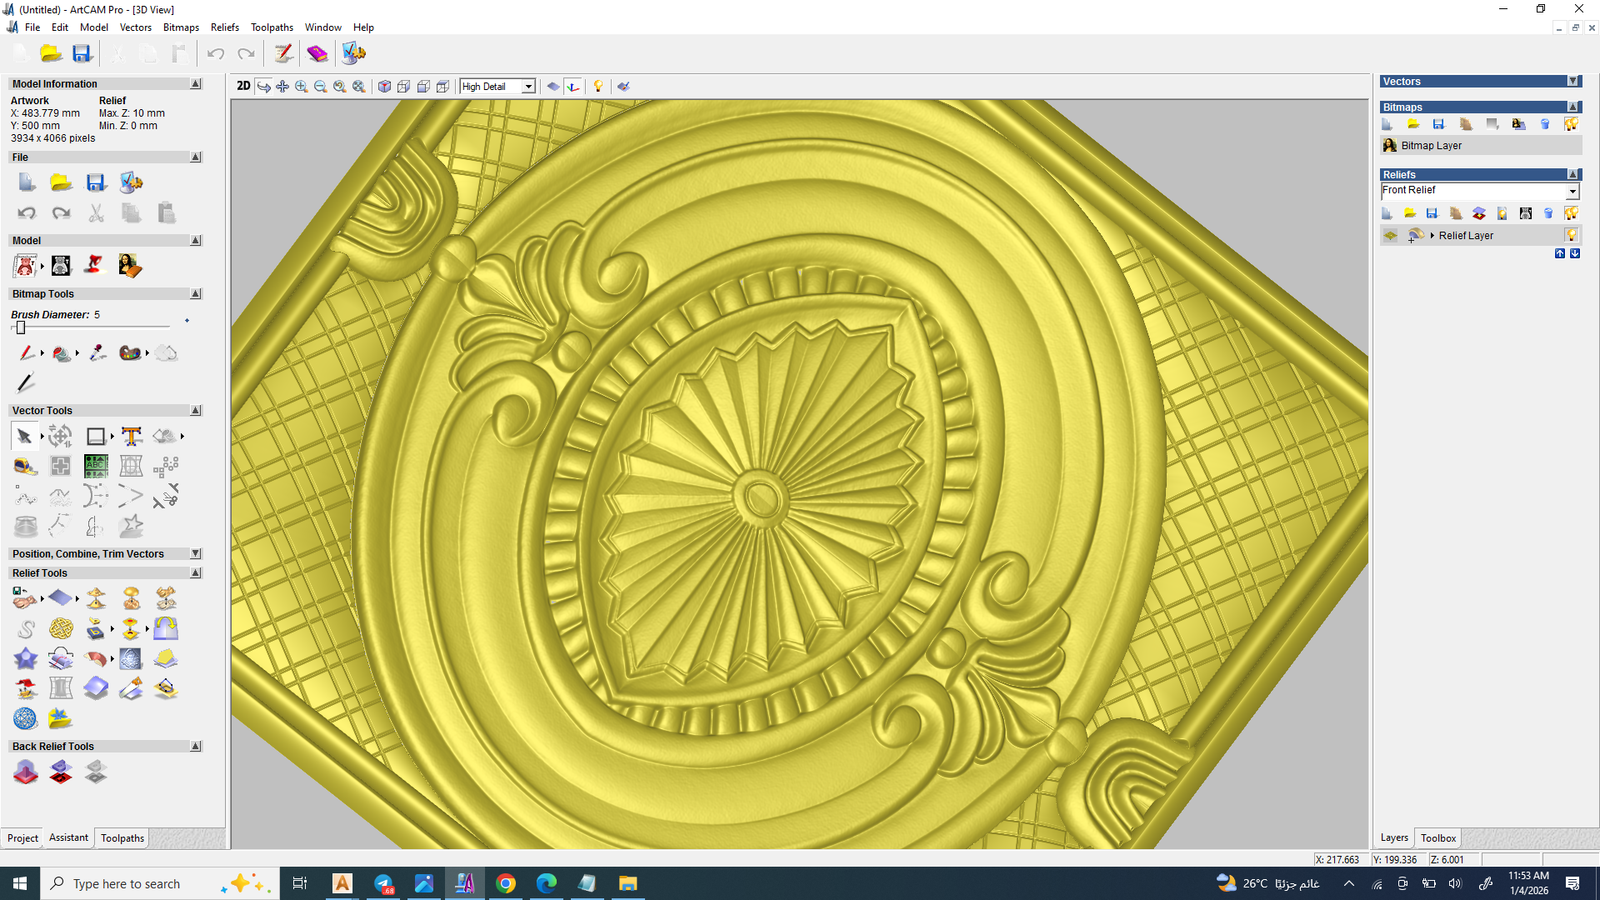Toggle visibility of the Relief Layer lightbulb

point(1571,235)
